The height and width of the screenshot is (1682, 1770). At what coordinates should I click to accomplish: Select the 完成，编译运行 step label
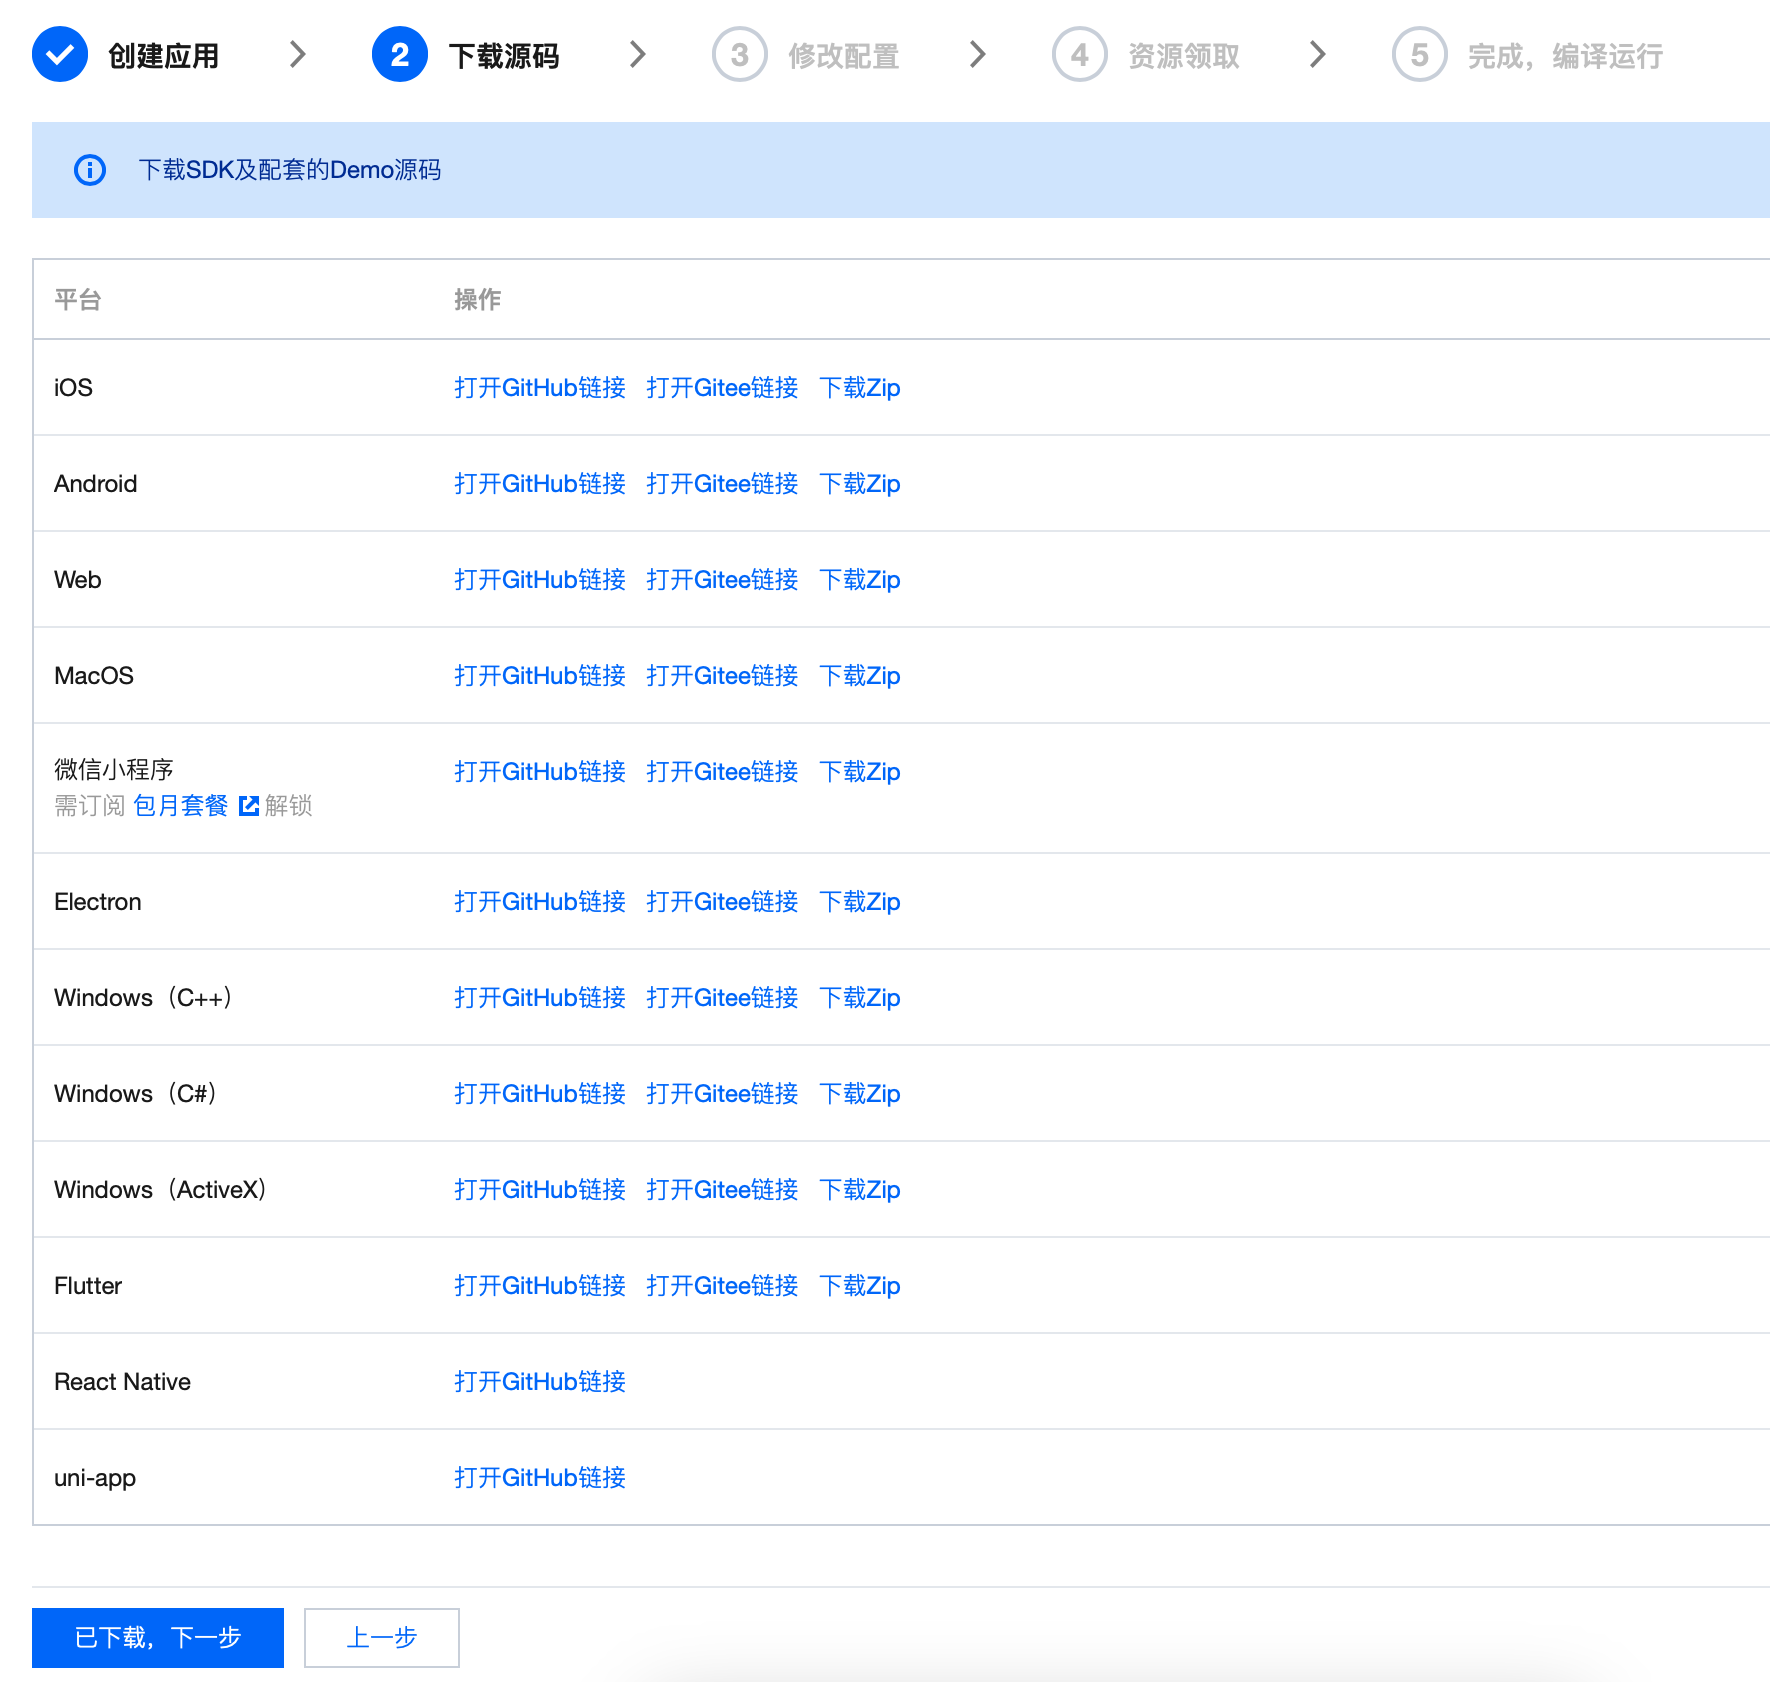pos(1566,56)
